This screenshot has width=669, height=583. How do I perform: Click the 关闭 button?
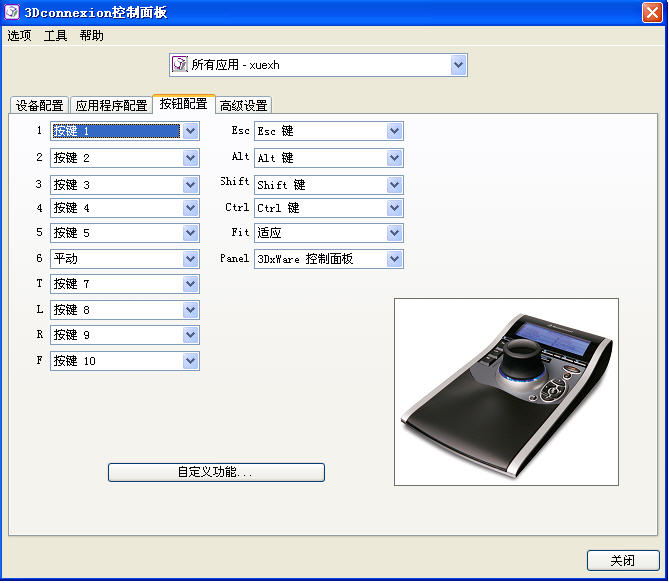tap(623, 560)
